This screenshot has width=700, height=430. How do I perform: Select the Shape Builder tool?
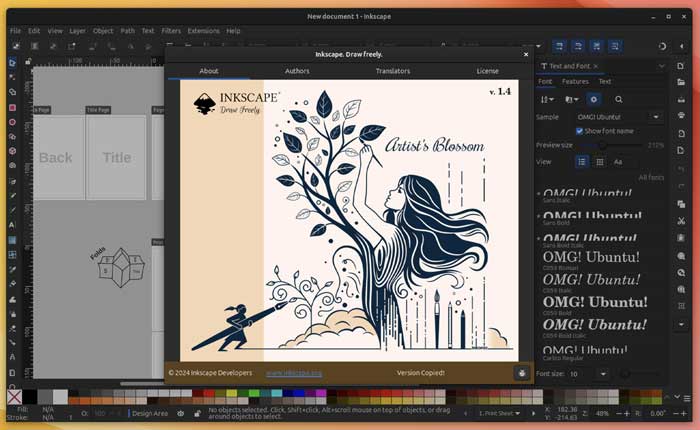coord(12,92)
